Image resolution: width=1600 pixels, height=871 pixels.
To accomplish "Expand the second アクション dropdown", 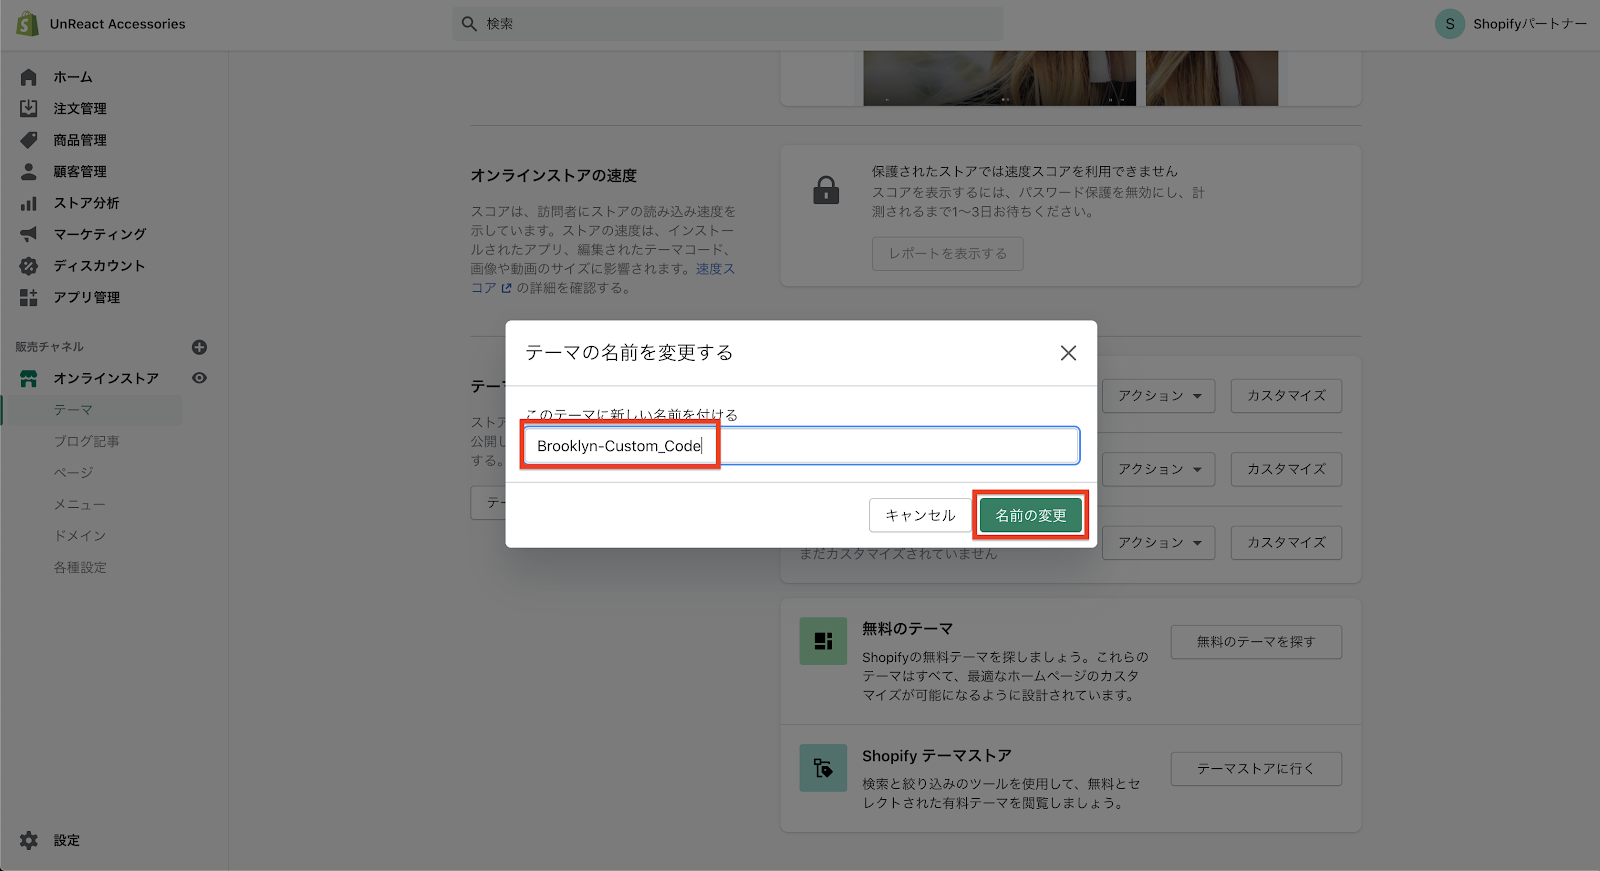I will click(x=1158, y=469).
